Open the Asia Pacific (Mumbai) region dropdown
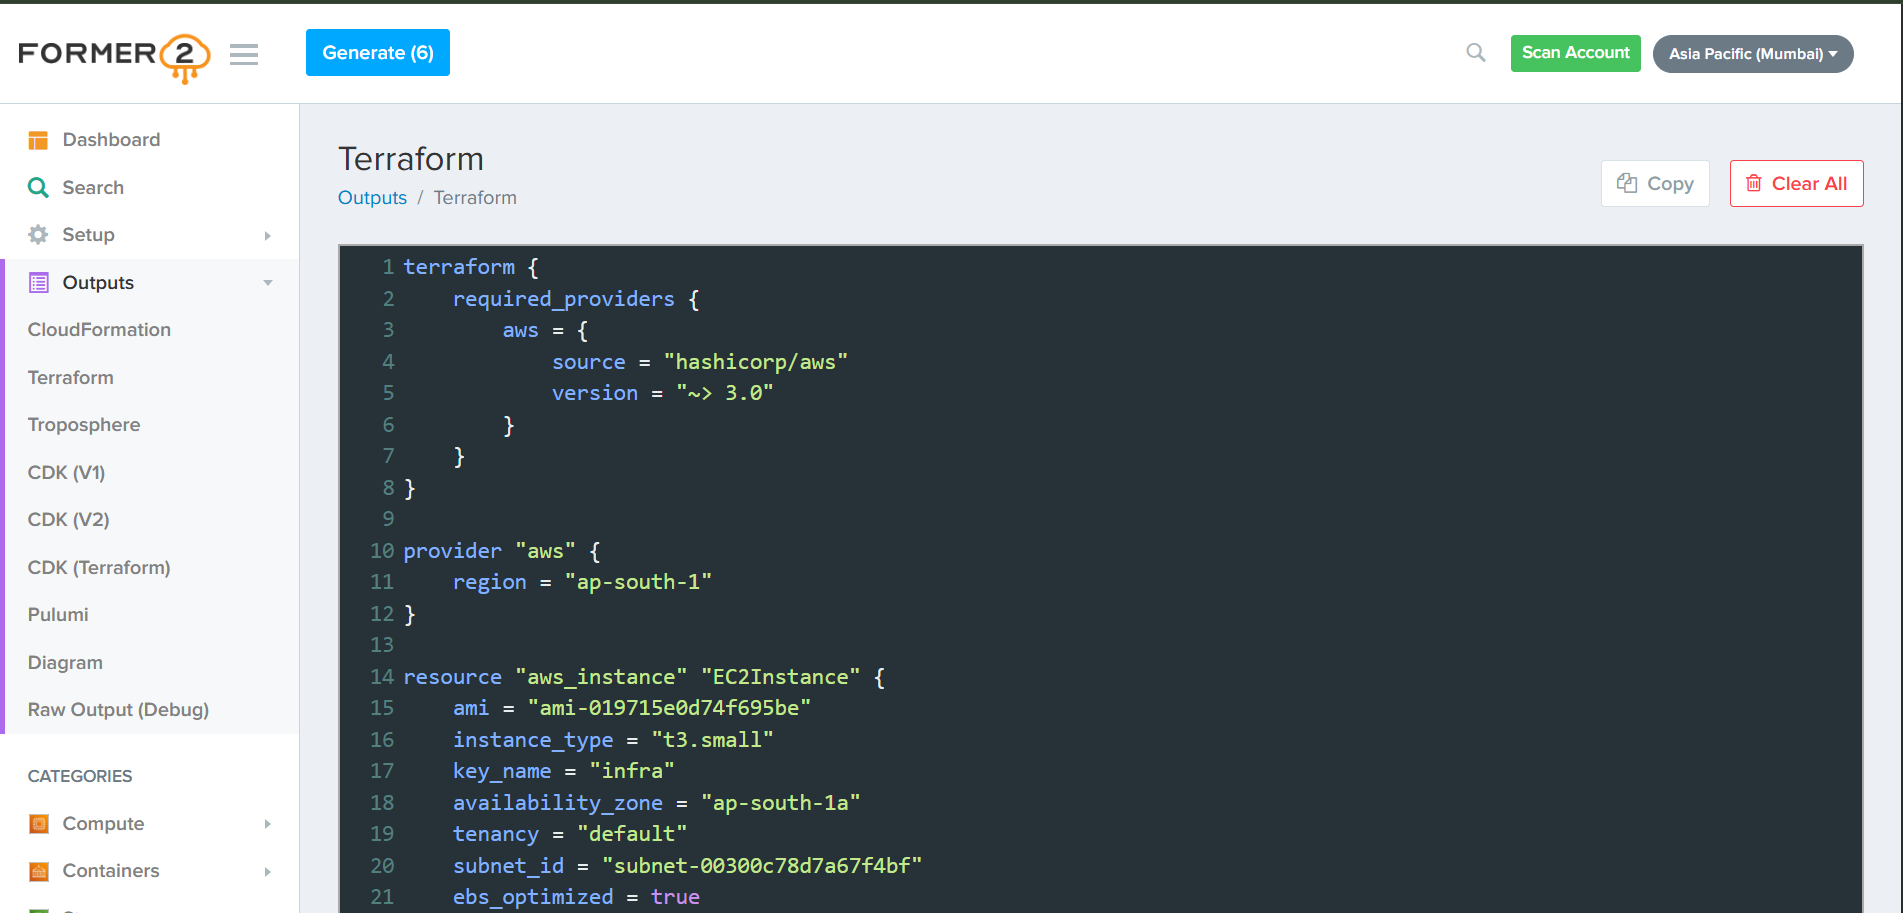1903x913 pixels. click(x=1752, y=54)
